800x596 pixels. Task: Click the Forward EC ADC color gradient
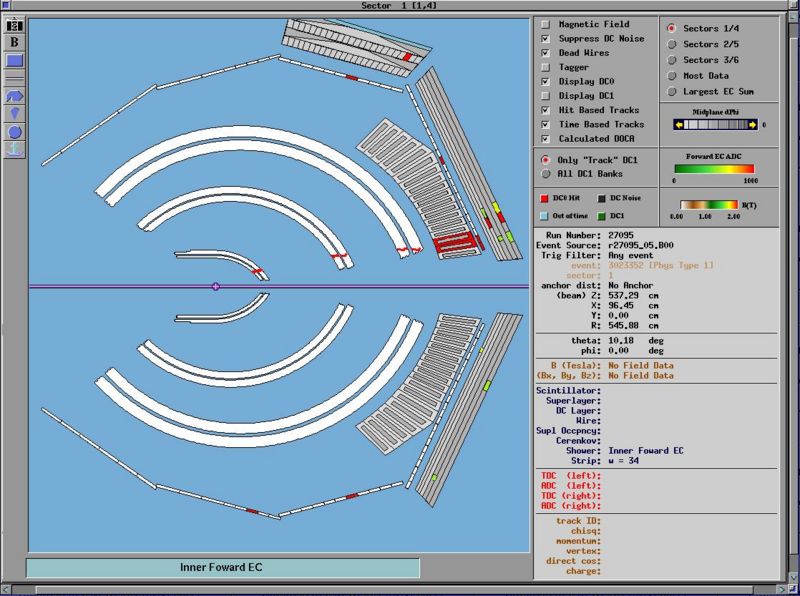714,169
